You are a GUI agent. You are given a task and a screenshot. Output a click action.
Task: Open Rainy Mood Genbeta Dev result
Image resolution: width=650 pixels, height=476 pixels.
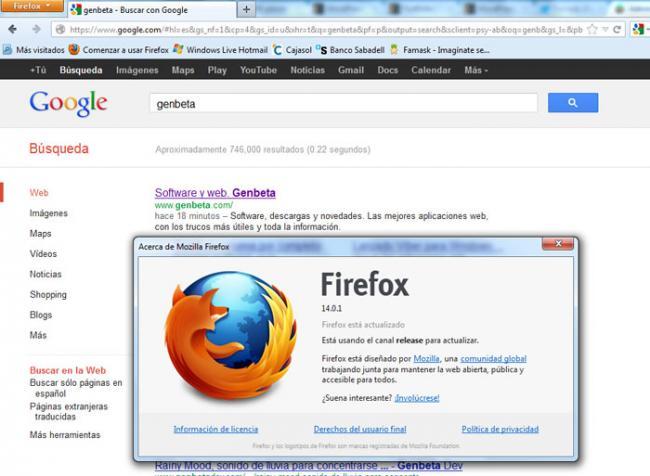tap(309, 466)
